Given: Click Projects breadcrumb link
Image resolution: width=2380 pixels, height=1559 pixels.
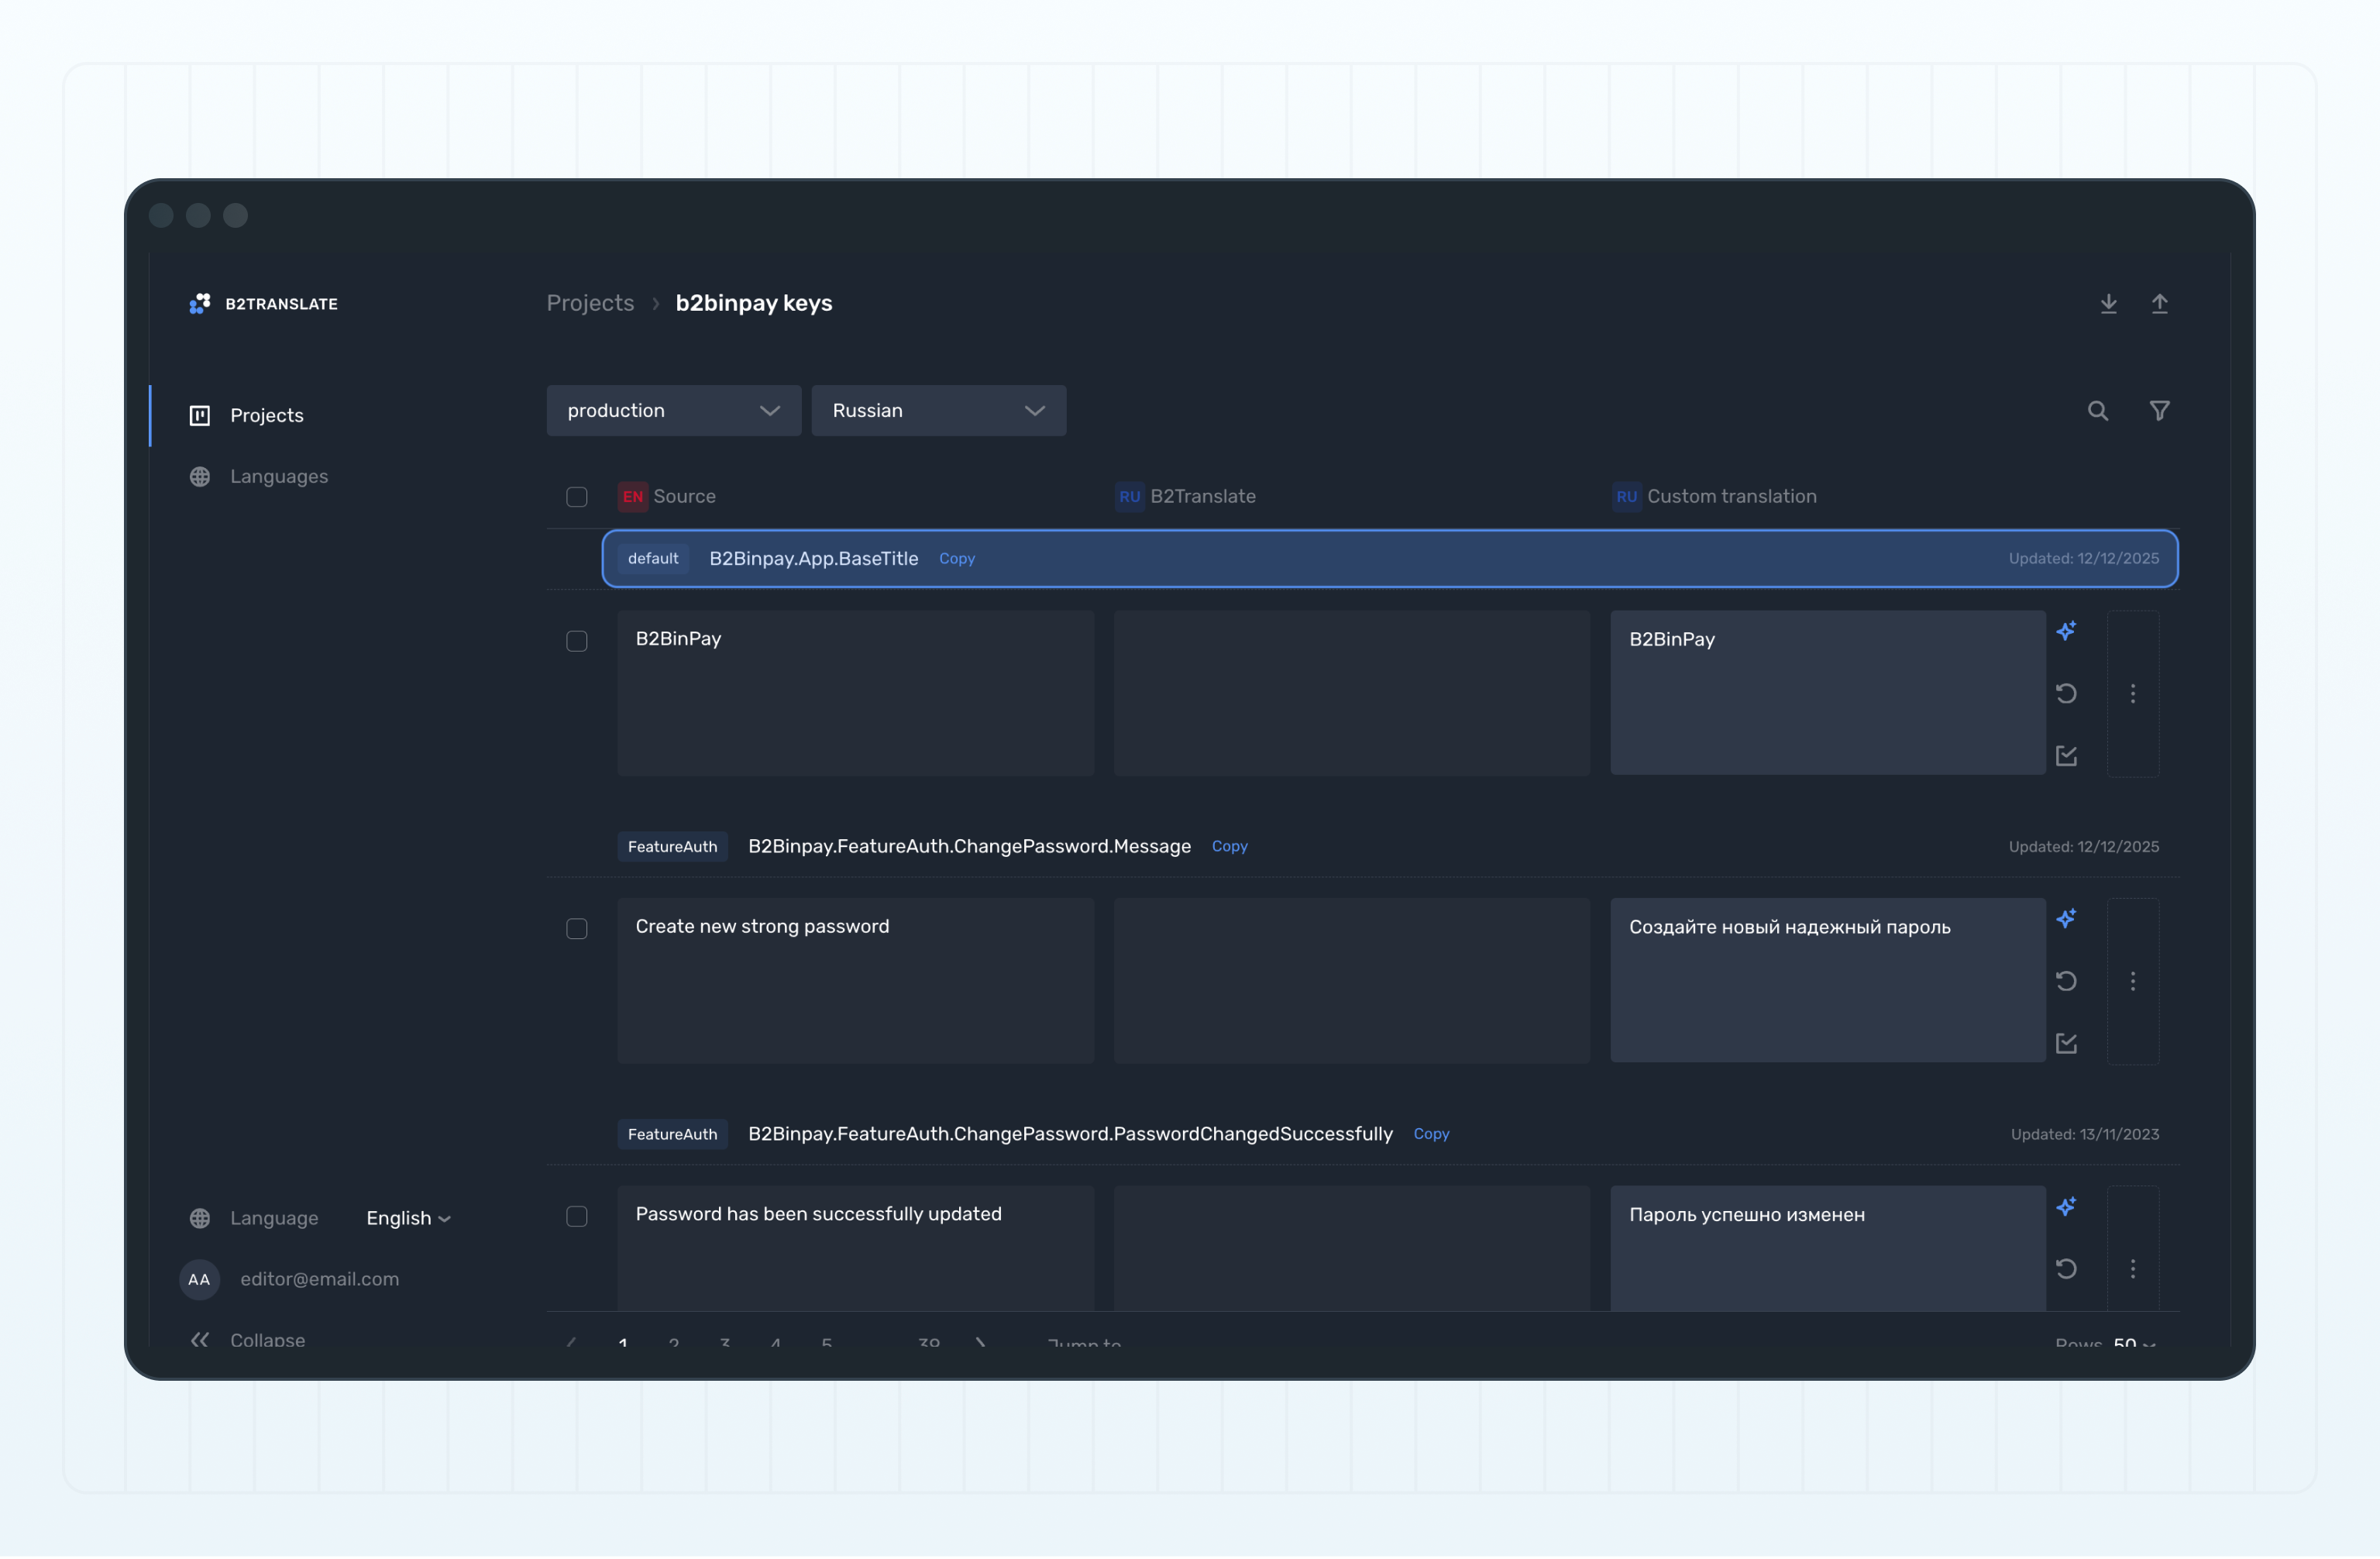Looking at the screenshot, I should pos(590,303).
